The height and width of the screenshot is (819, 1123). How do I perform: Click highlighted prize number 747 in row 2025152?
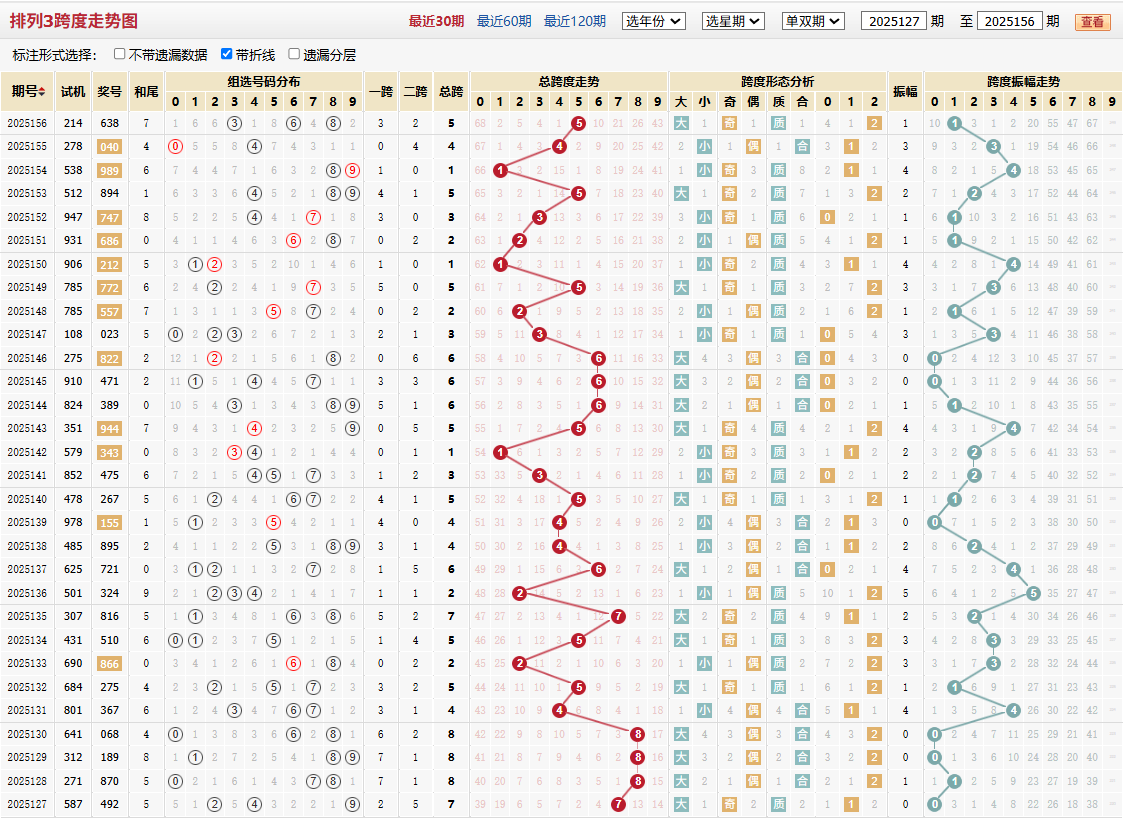[110, 218]
